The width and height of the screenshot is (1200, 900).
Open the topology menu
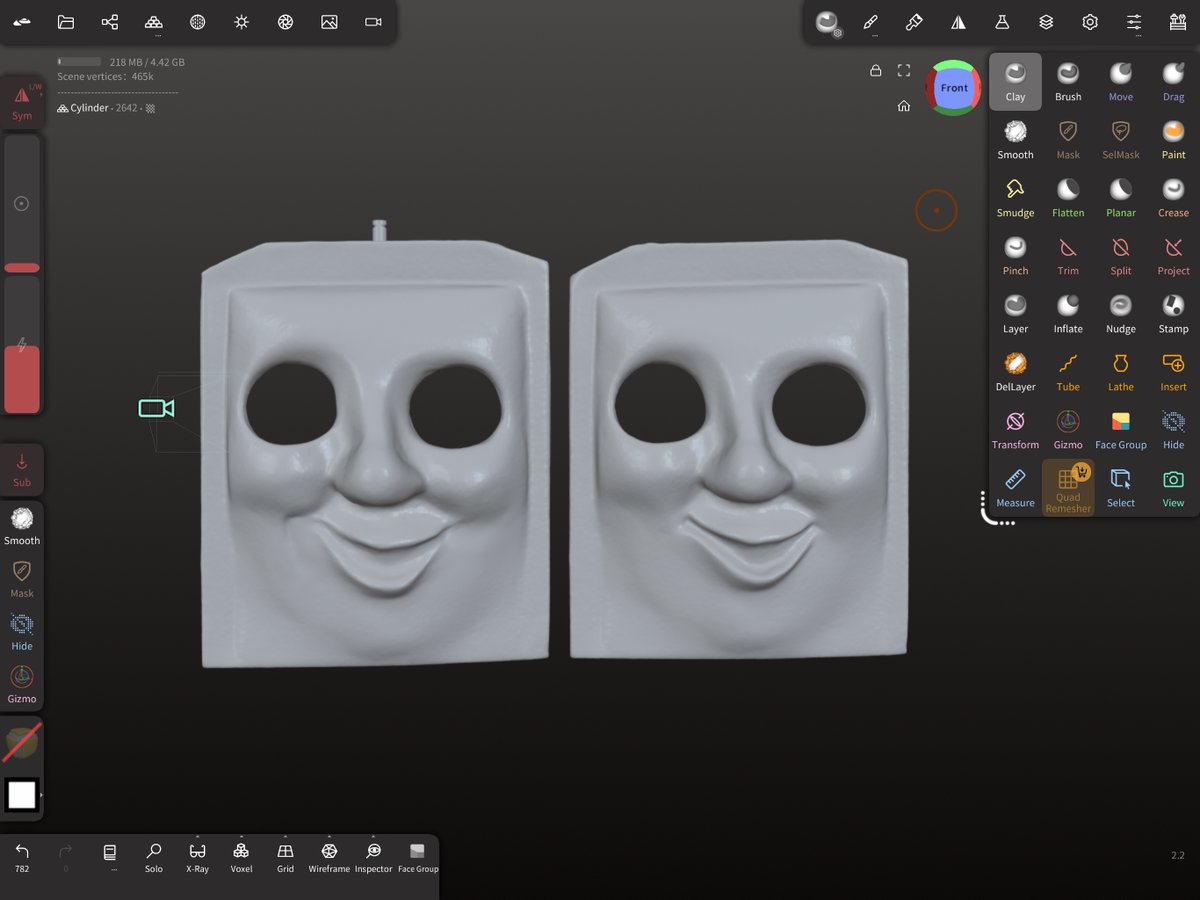tap(153, 22)
